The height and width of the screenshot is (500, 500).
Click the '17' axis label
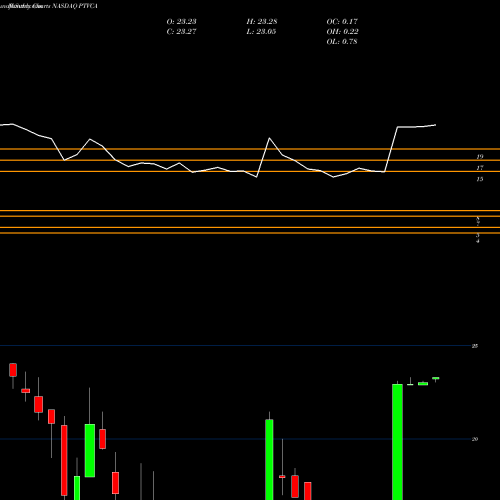coord(480,168)
